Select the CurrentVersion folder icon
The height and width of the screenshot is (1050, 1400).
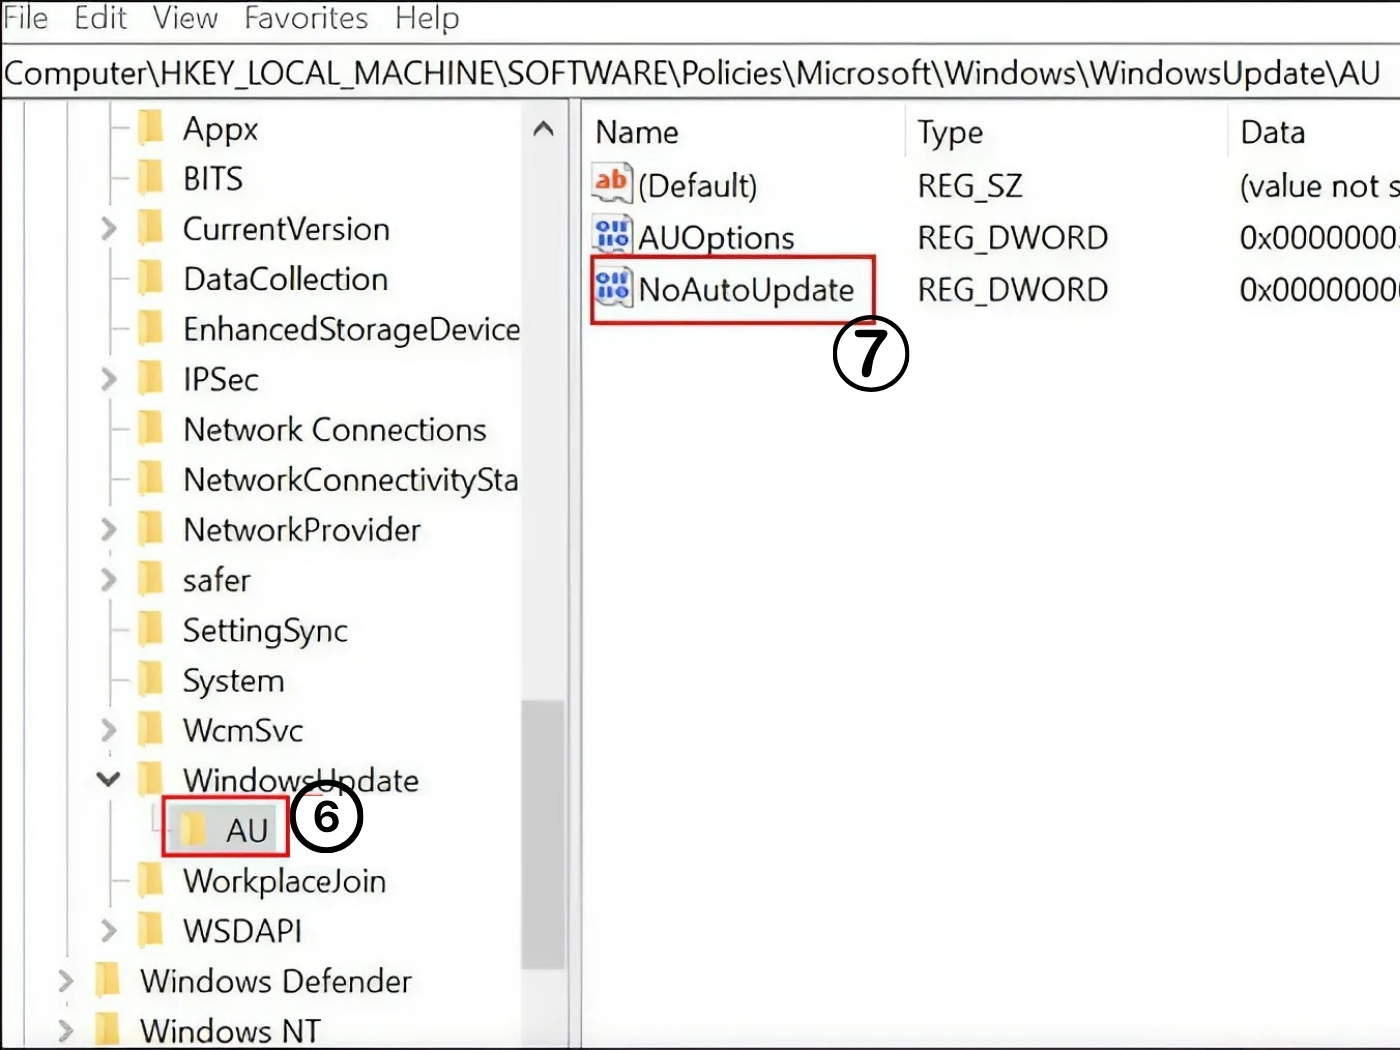tap(151, 228)
